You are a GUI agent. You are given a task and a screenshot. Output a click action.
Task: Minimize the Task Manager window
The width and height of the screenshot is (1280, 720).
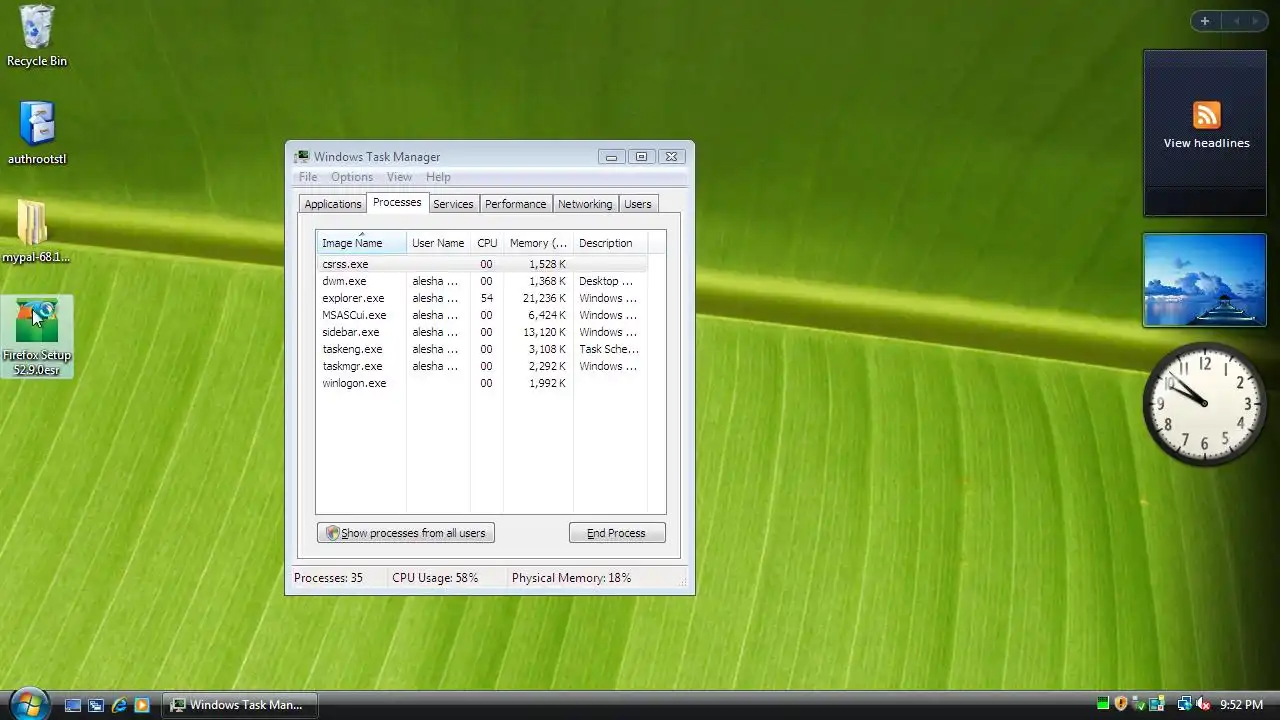pyautogui.click(x=612, y=156)
